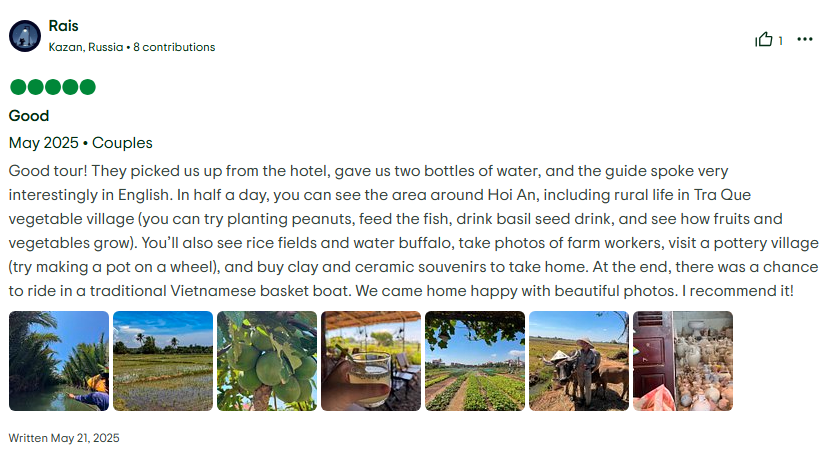832x451 pixels.
Task: Click the helpful vote count number
Action: coord(780,41)
